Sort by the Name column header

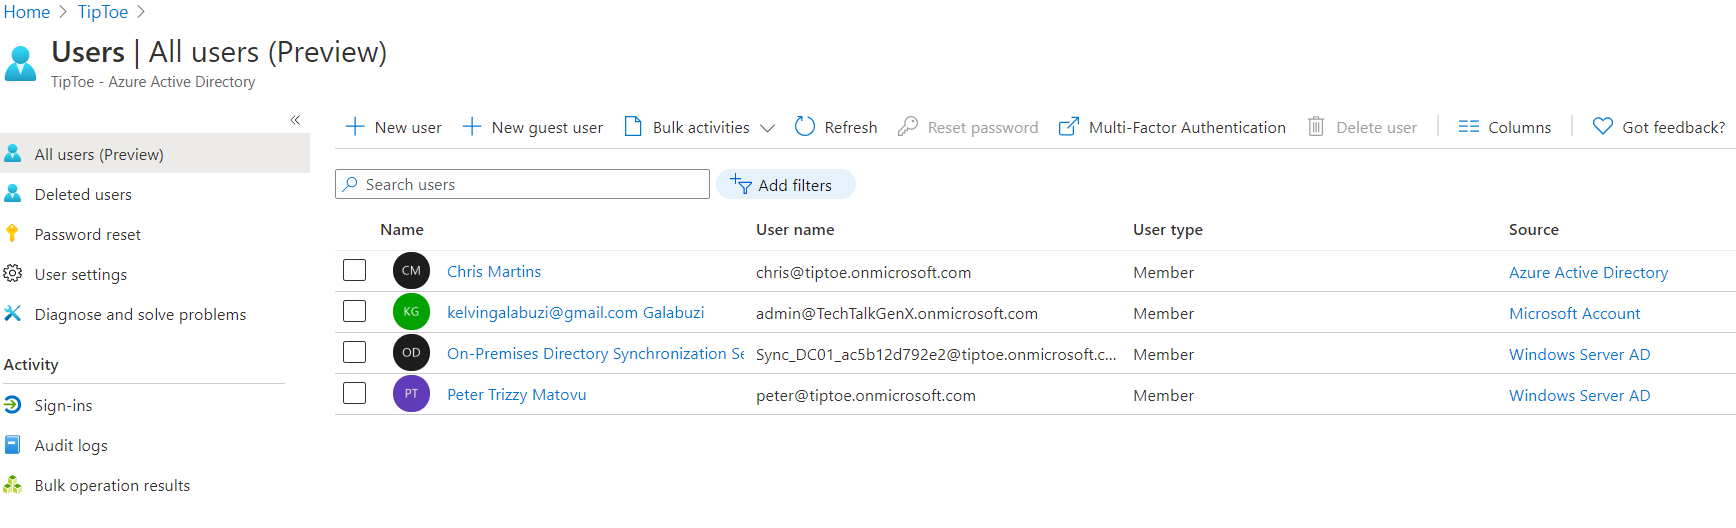402,229
